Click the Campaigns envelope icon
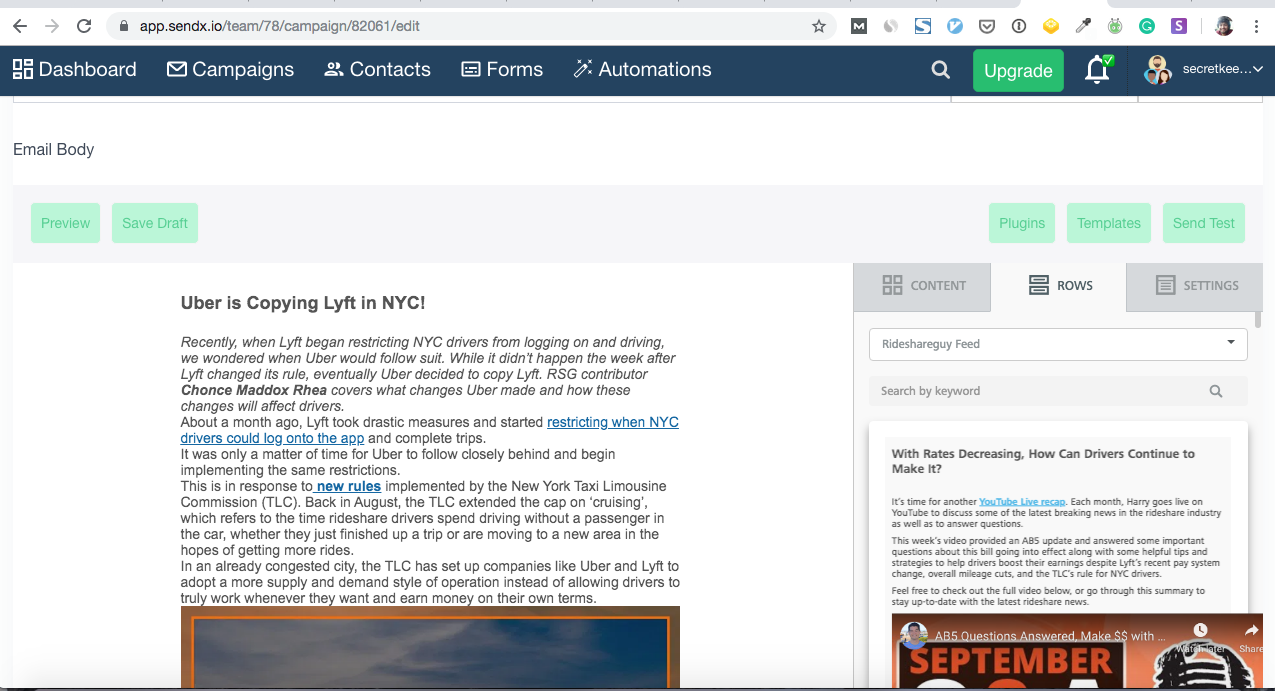Screen dimensions: 1275x691 177,69
